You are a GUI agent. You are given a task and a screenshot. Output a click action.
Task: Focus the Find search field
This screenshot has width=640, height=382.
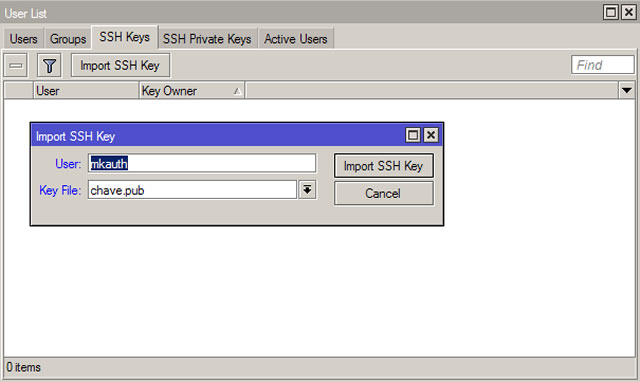pos(602,65)
